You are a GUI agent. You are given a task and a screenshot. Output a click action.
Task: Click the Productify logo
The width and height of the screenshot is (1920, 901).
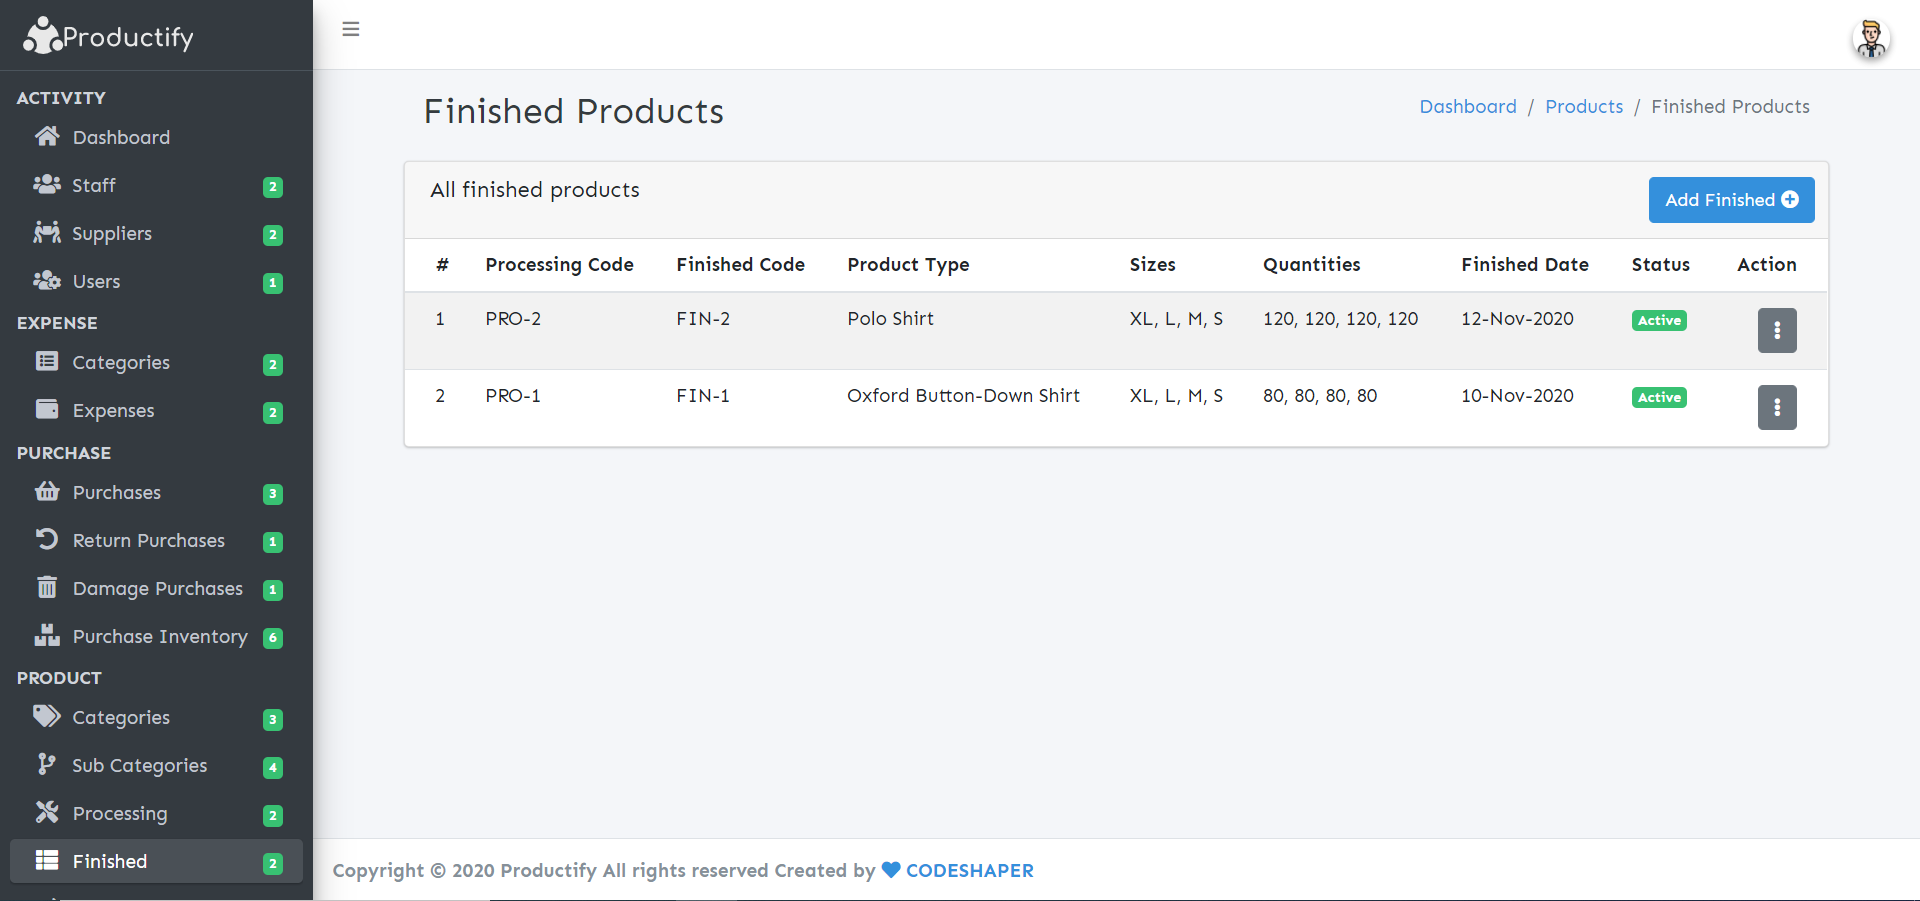pos(107,35)
